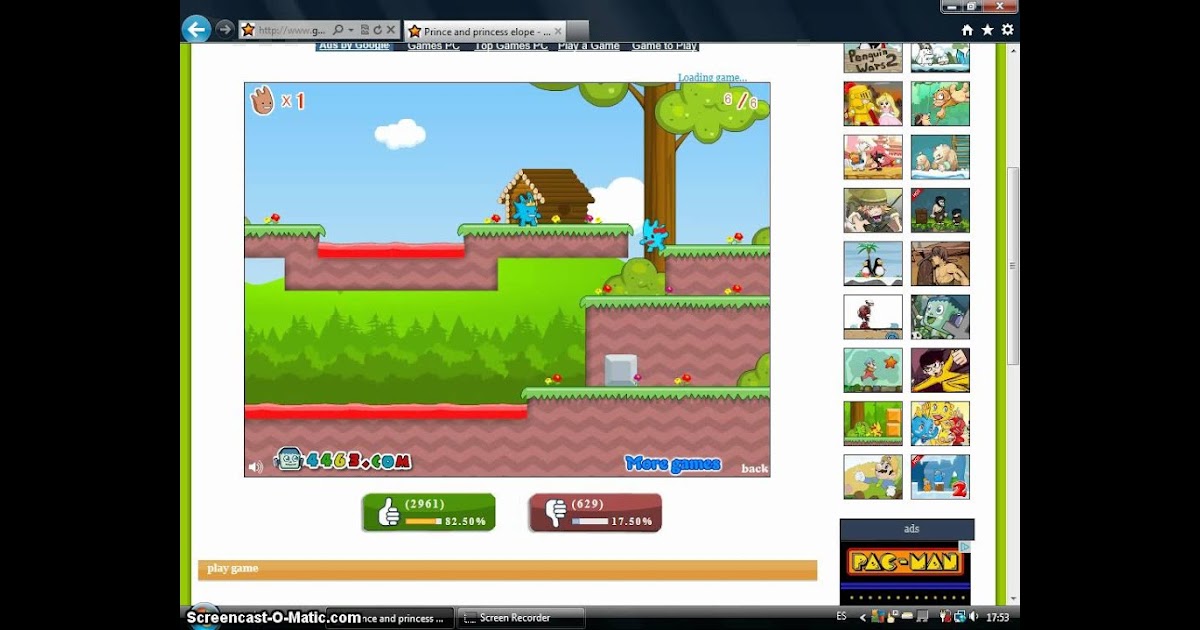Open the blue and red dragons thumbnail
Image resolution: width=1200 pixels, height=630 pixels.
(940, 423)
